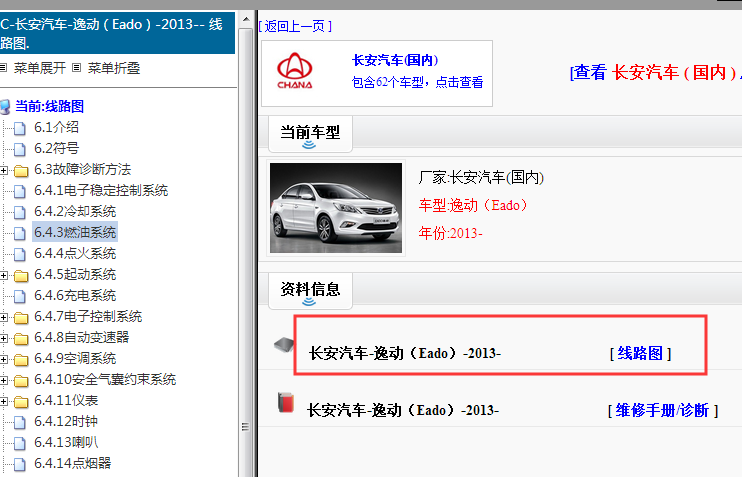The image size is (742, 477).
Task: Click the page icon beside 6.4.13喇叭
Action: [x=19, y=443]
